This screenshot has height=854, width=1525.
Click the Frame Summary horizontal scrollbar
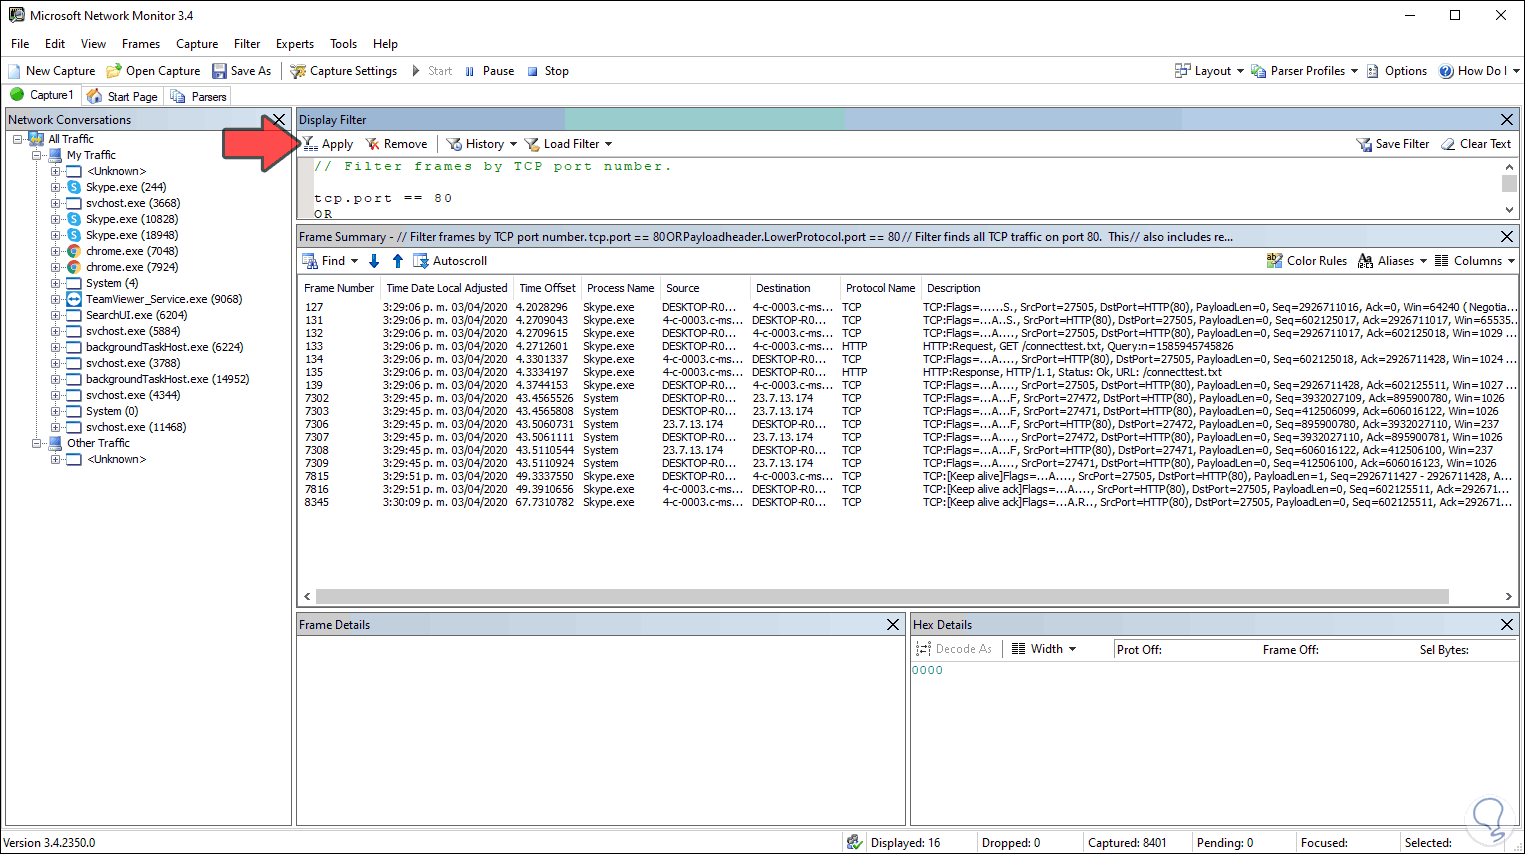pyautogui.click(x=880, y=596)
